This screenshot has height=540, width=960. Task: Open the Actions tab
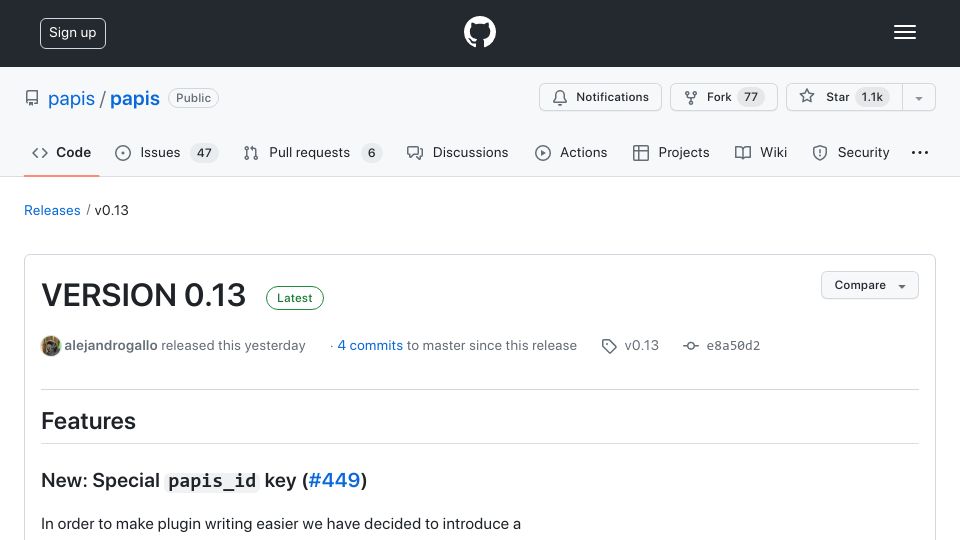pos(571,152)
